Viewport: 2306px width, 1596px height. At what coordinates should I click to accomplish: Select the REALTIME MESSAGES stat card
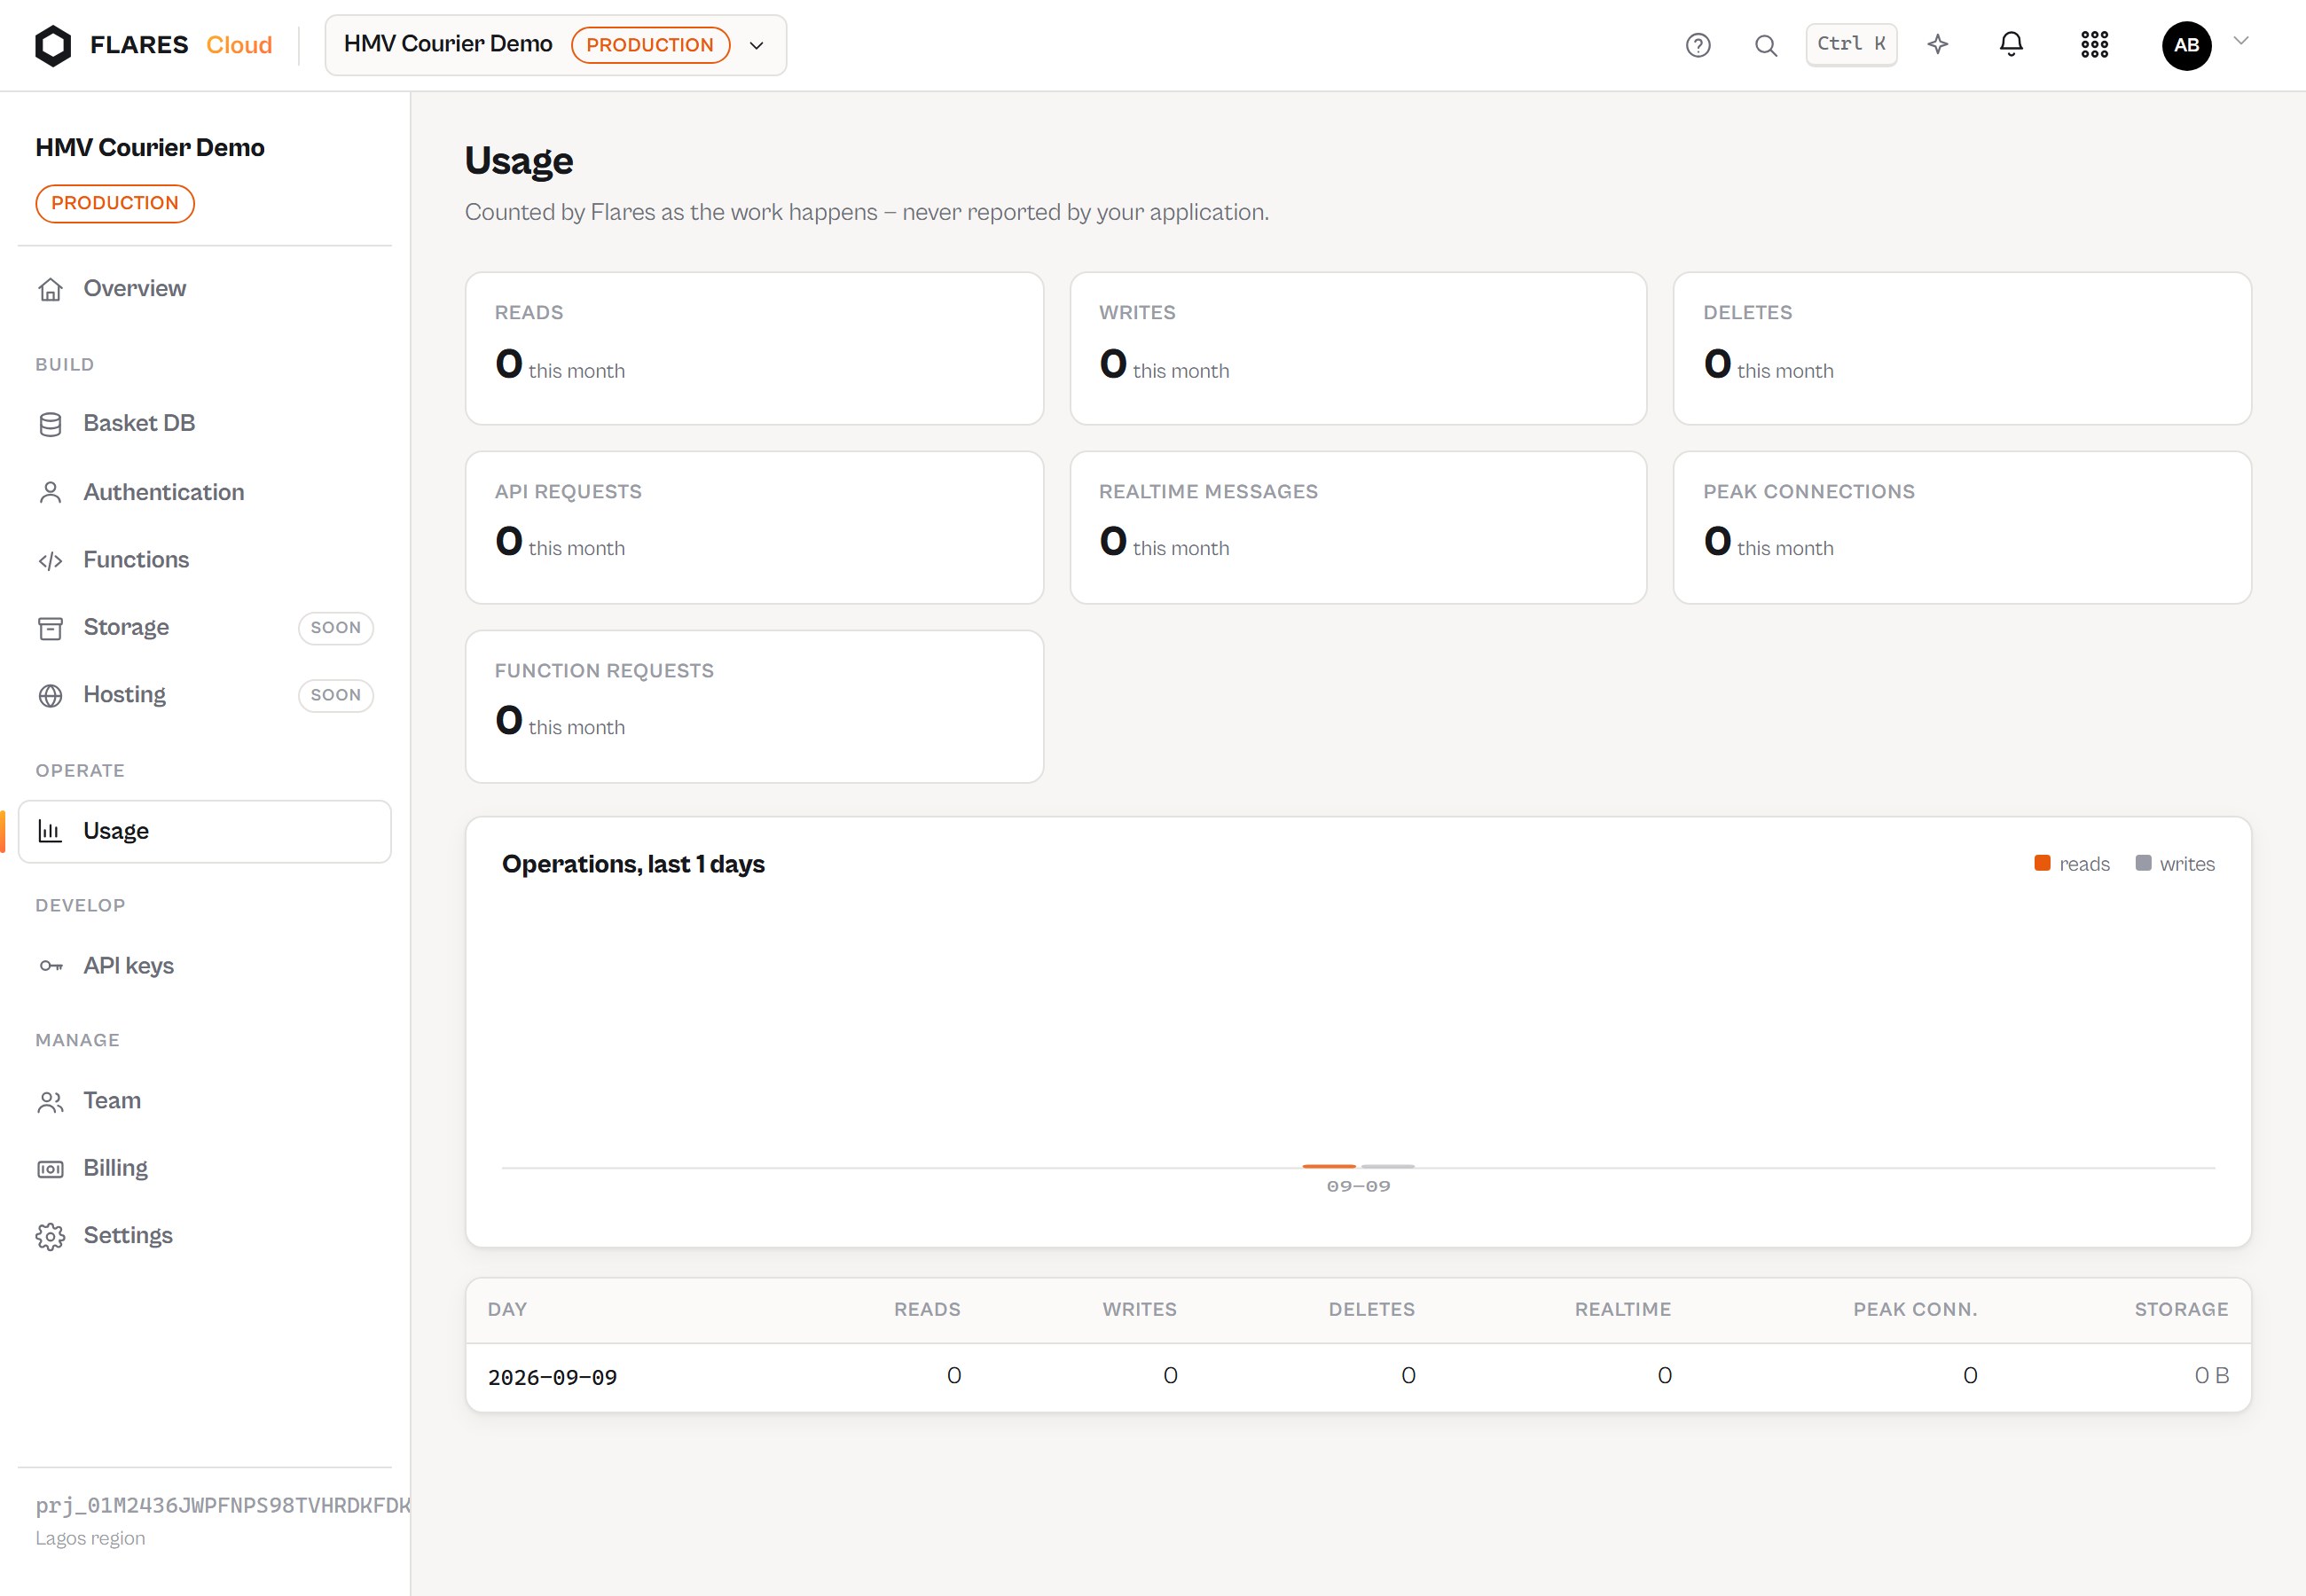pyautogui.click(x=1358, y=527)
